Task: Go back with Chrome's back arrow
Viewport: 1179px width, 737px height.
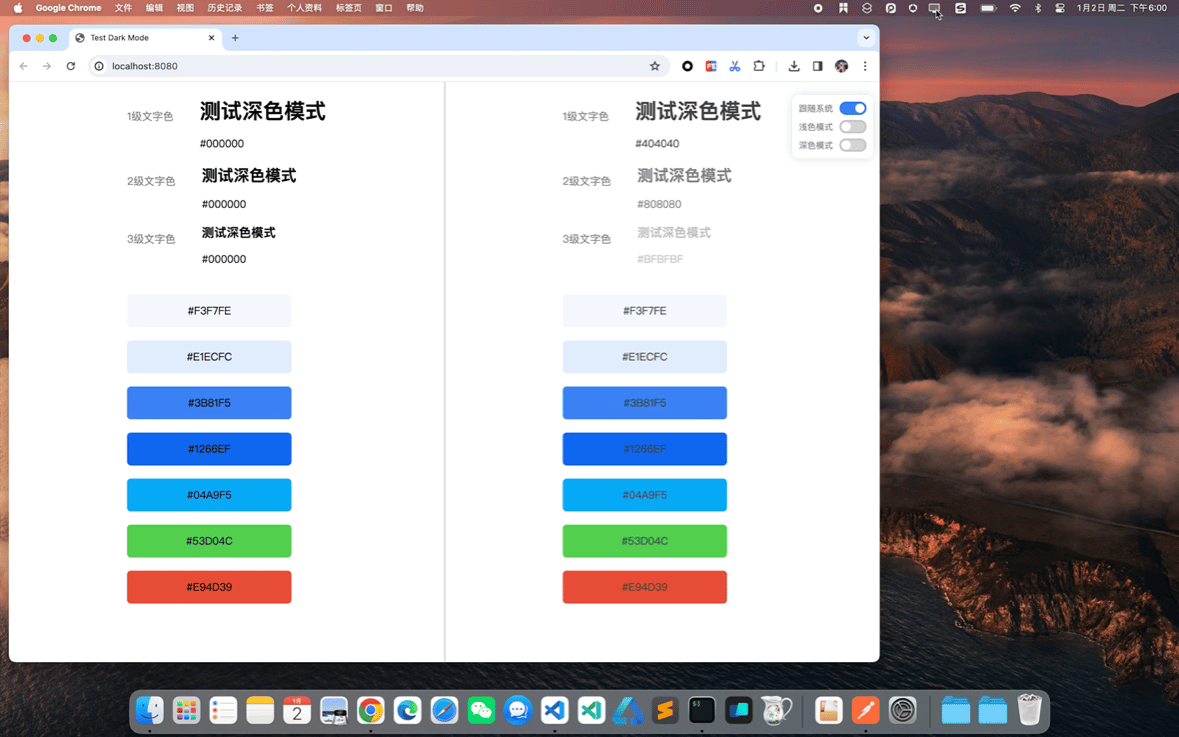Action: (24, 66)
